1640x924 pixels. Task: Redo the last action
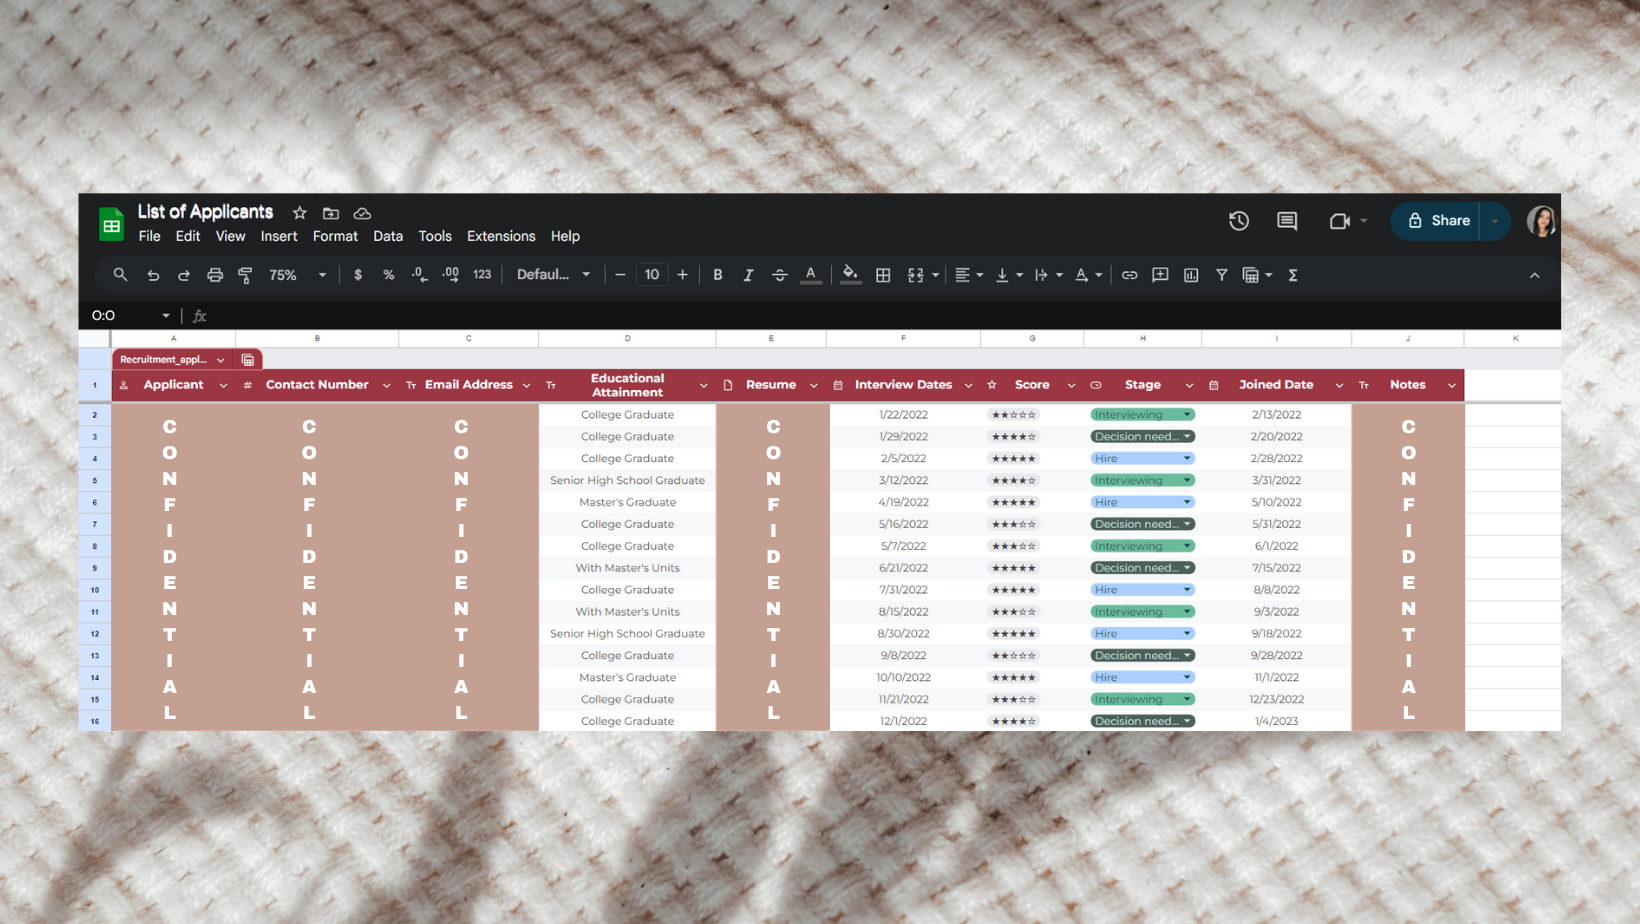184,275
